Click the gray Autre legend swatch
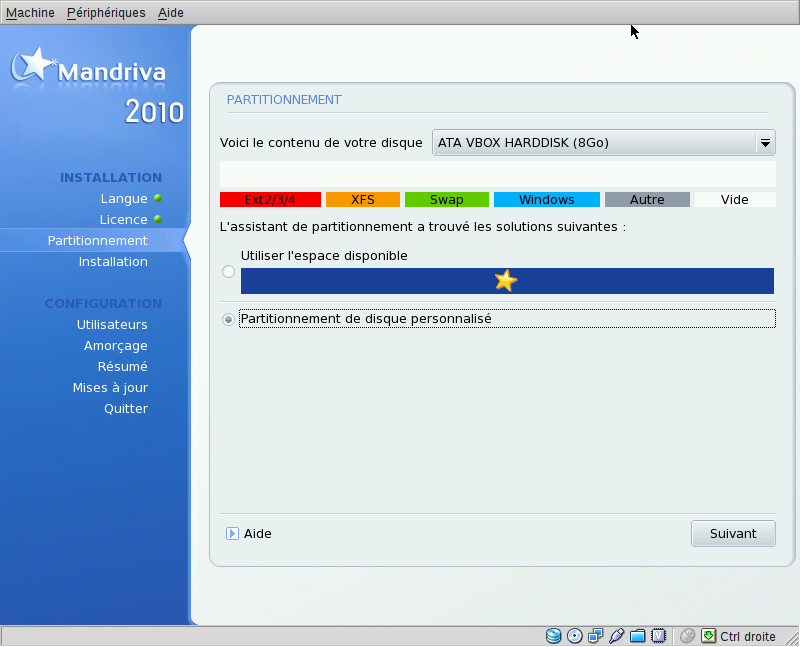800x647 pixels. (x=647, y=200)
